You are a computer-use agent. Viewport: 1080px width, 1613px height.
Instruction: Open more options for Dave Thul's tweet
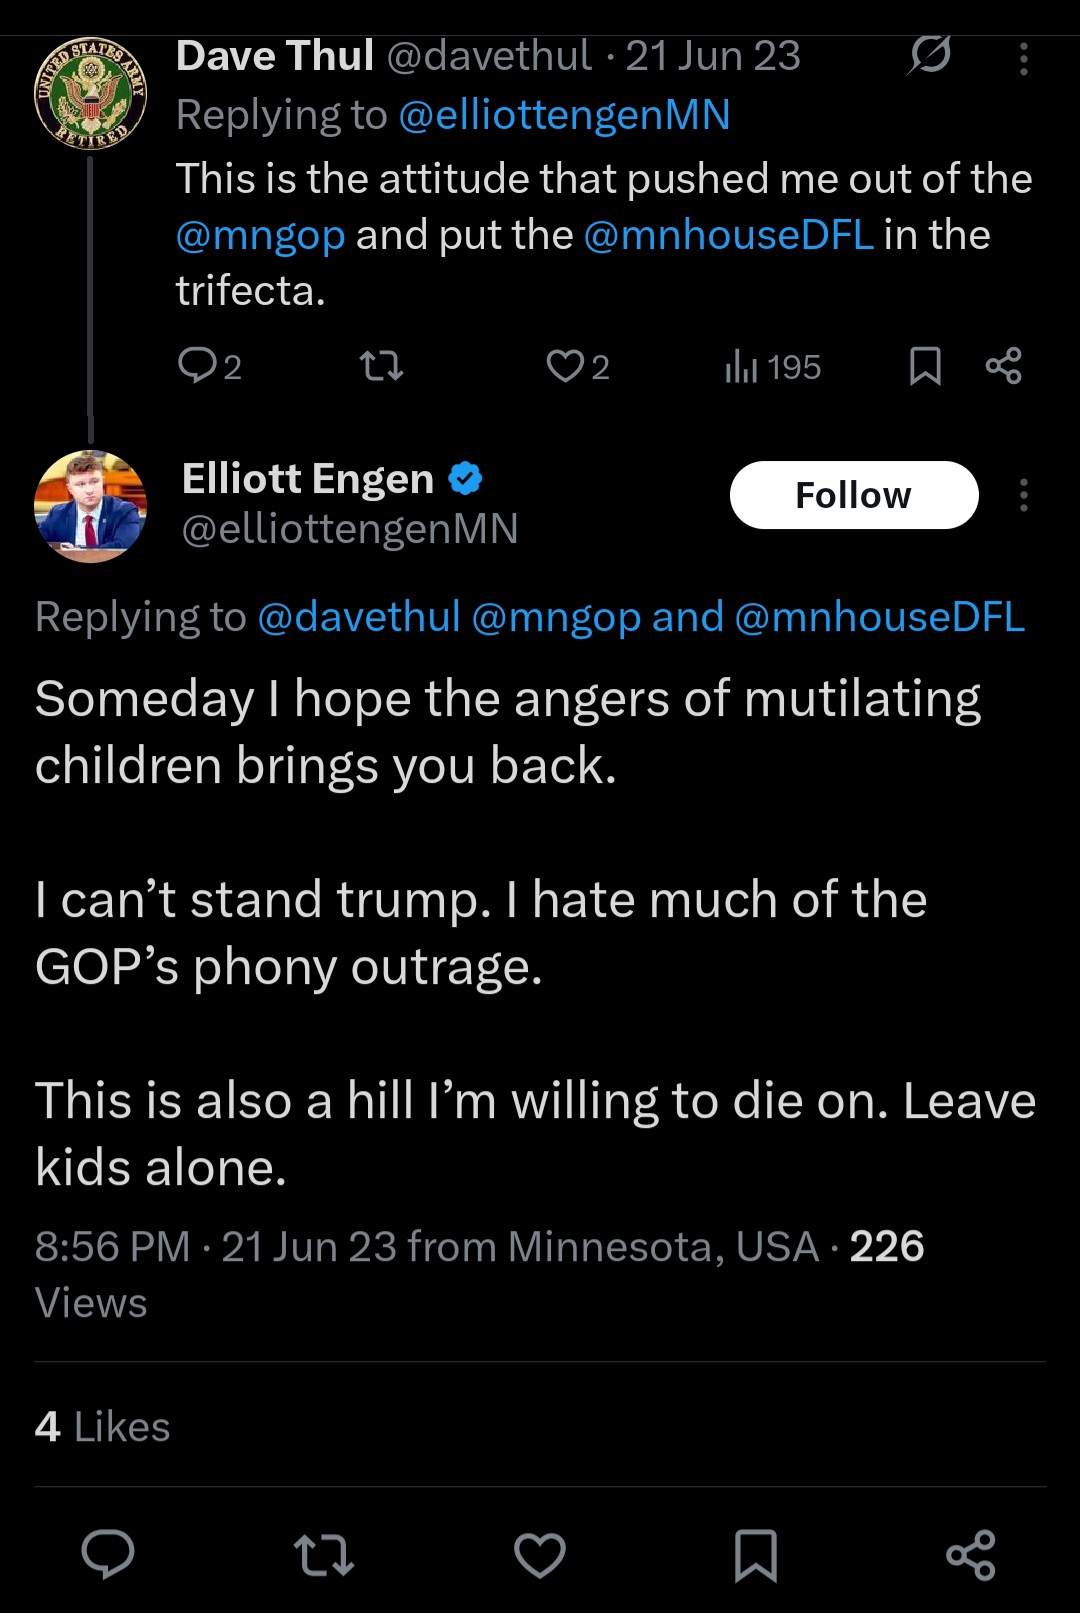(1023, 59)
